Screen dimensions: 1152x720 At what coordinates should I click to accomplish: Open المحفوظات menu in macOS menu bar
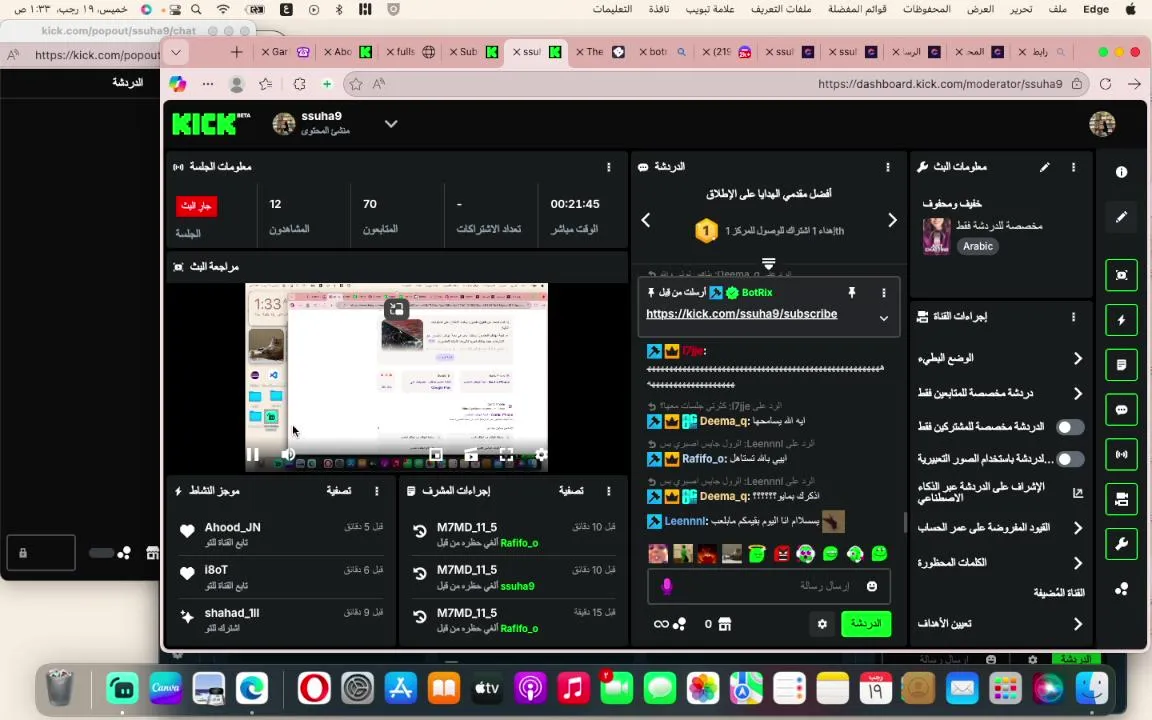point(926,9)
